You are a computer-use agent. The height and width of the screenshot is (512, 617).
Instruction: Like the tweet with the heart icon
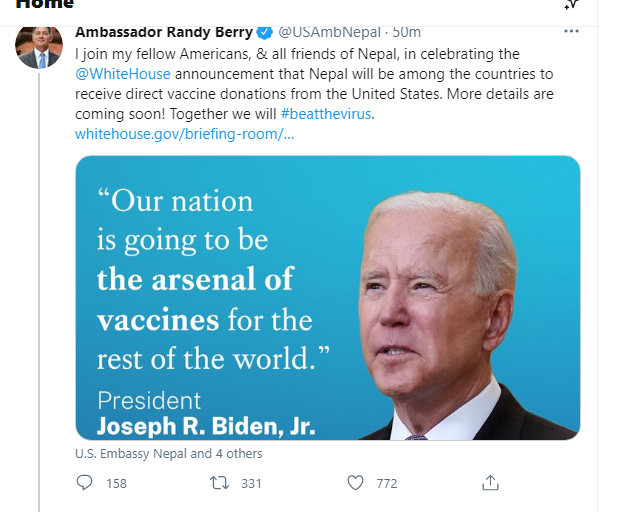coord(355,483)
